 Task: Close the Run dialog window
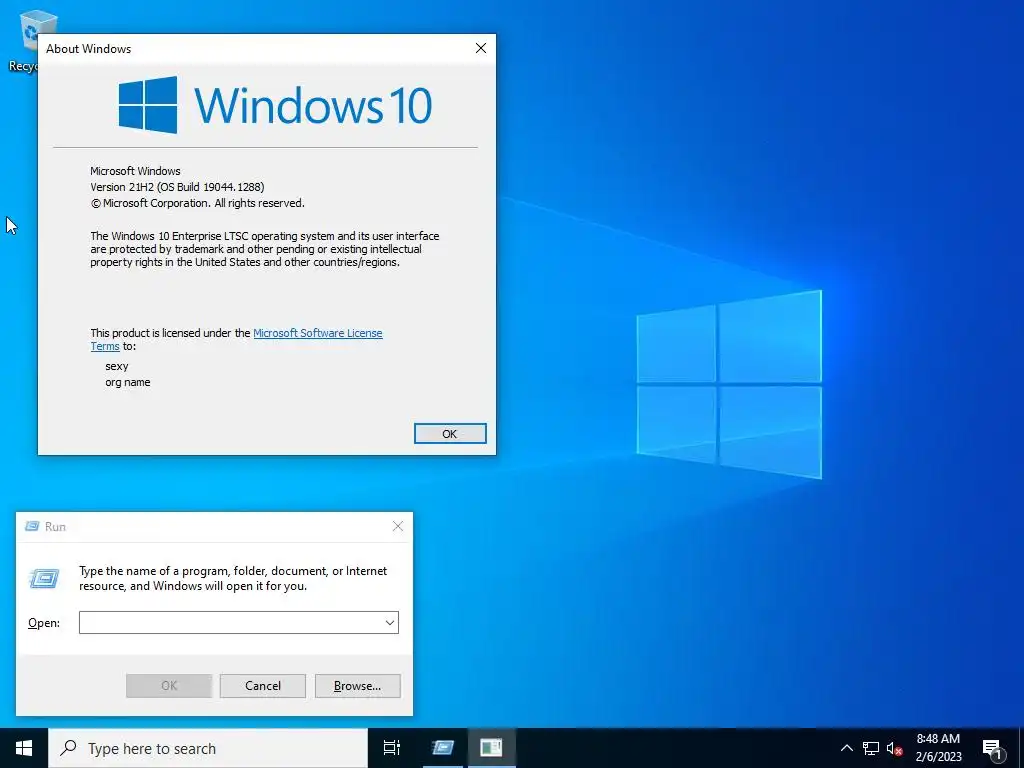pyautogui.click(x=398, y=526)
